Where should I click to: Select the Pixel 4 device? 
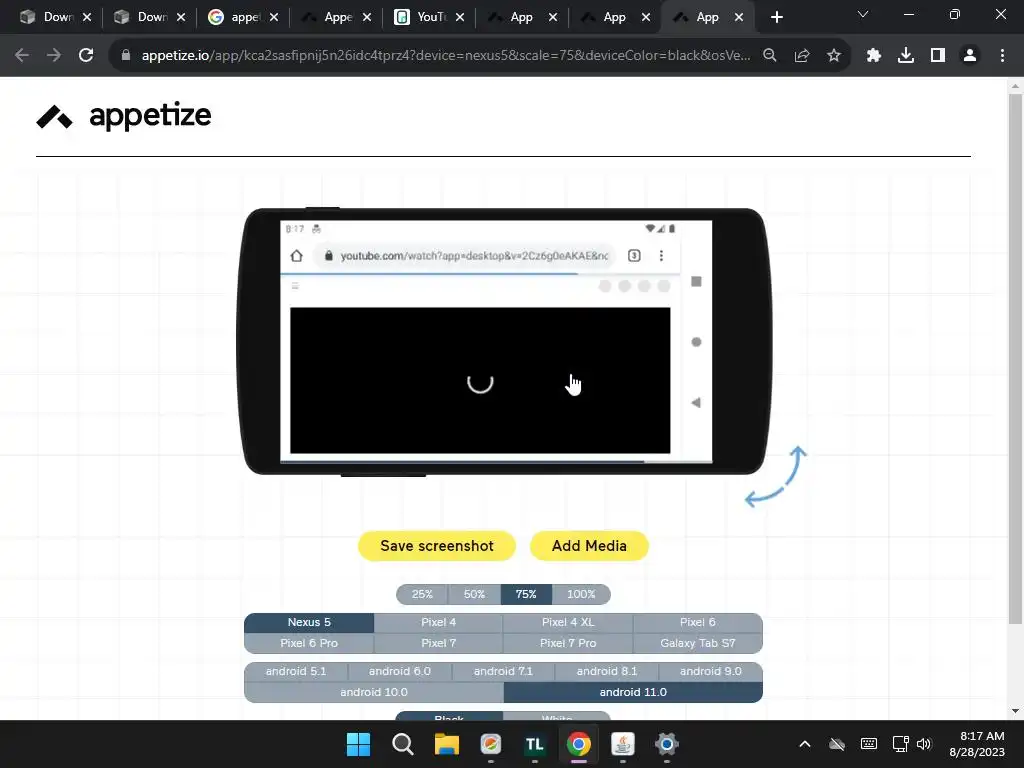[x=438, y=622]
